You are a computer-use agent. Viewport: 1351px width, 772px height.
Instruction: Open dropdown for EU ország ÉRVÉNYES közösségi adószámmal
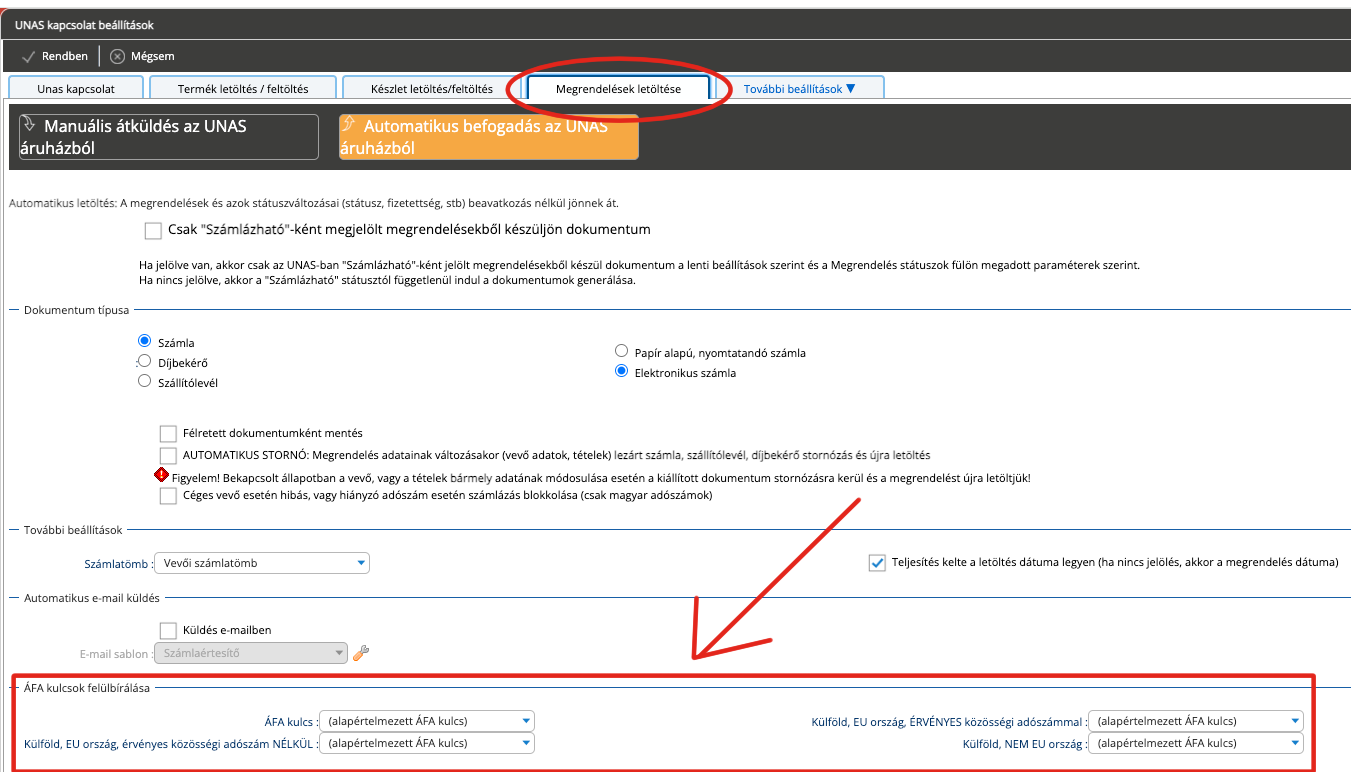(1197, 721)
